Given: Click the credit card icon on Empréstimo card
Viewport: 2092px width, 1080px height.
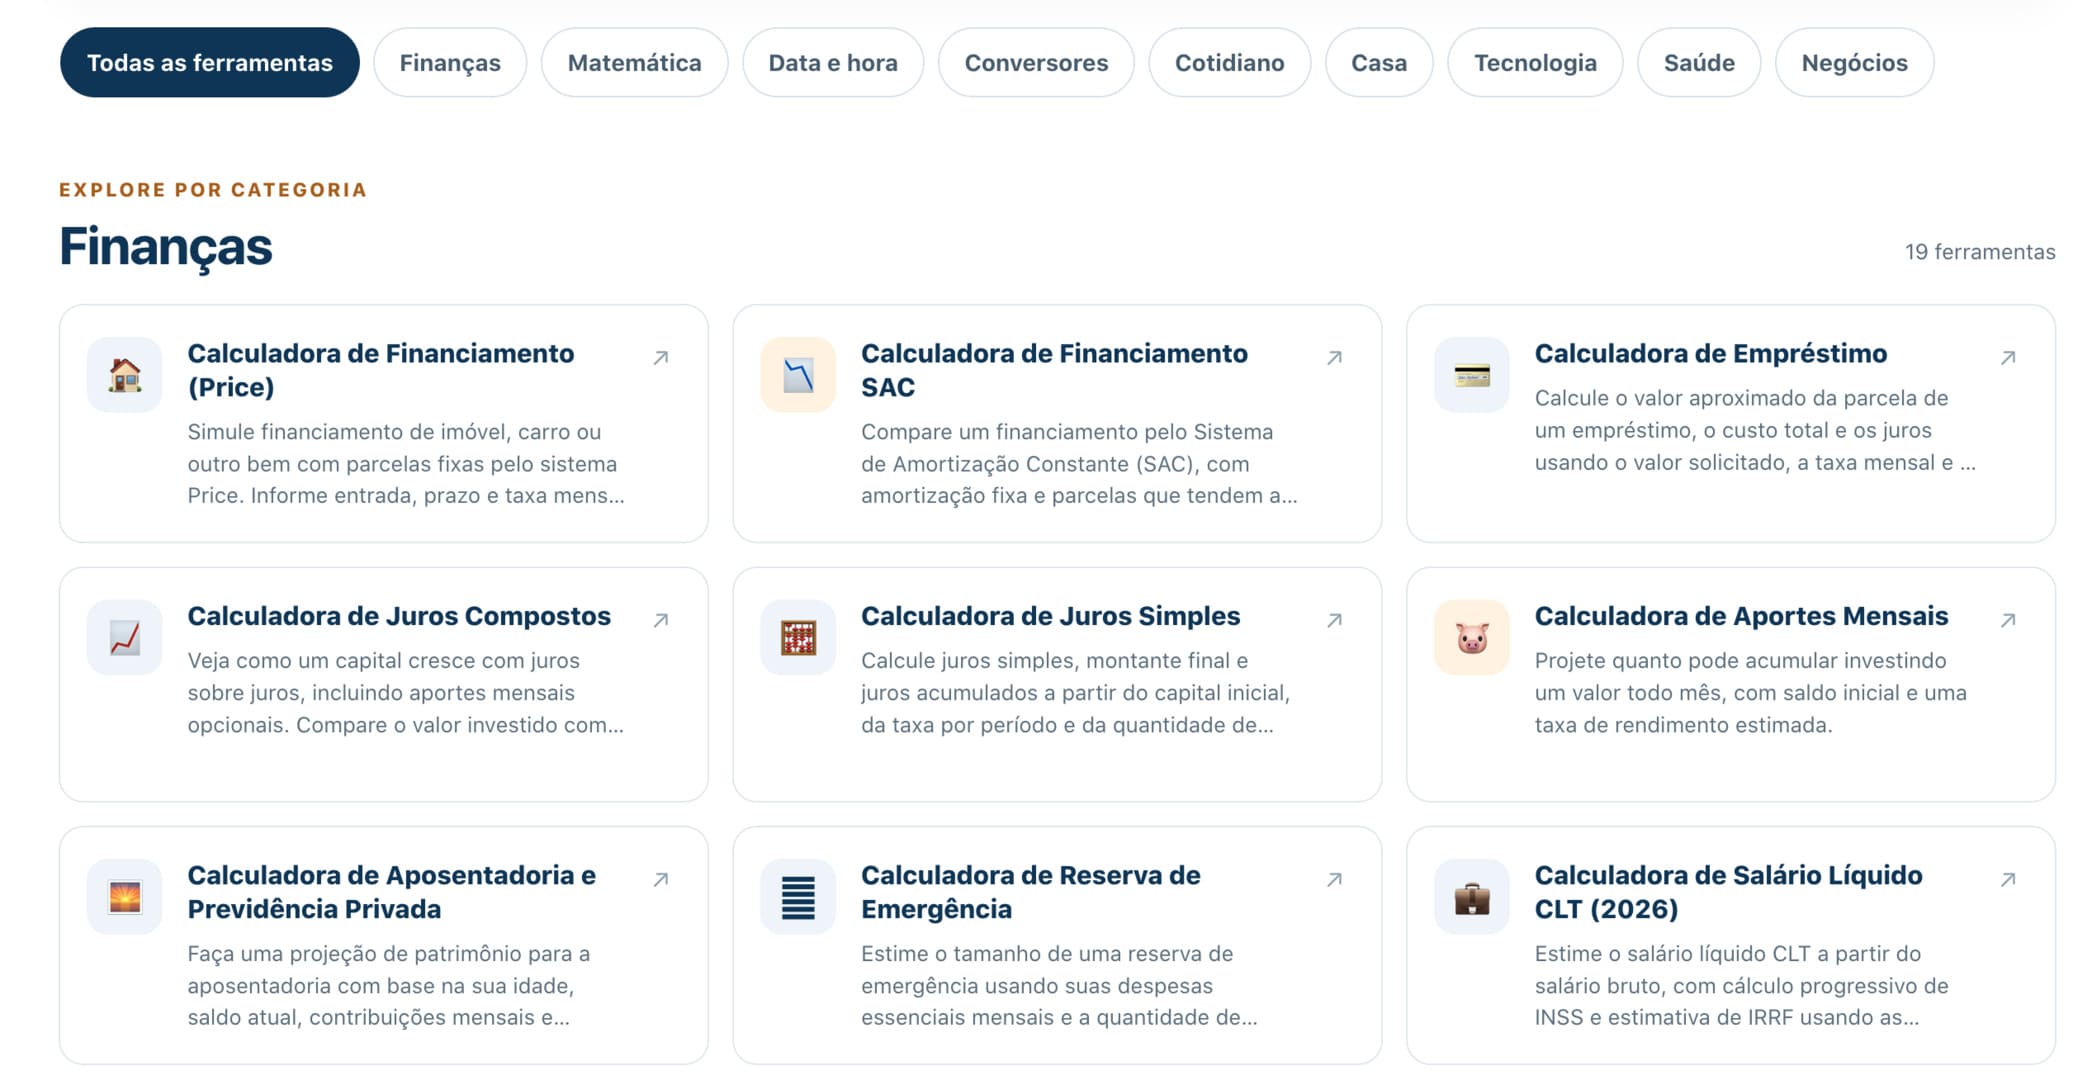Looking at the screenshot, I should pyautogui.click(x=1472, y=375).
